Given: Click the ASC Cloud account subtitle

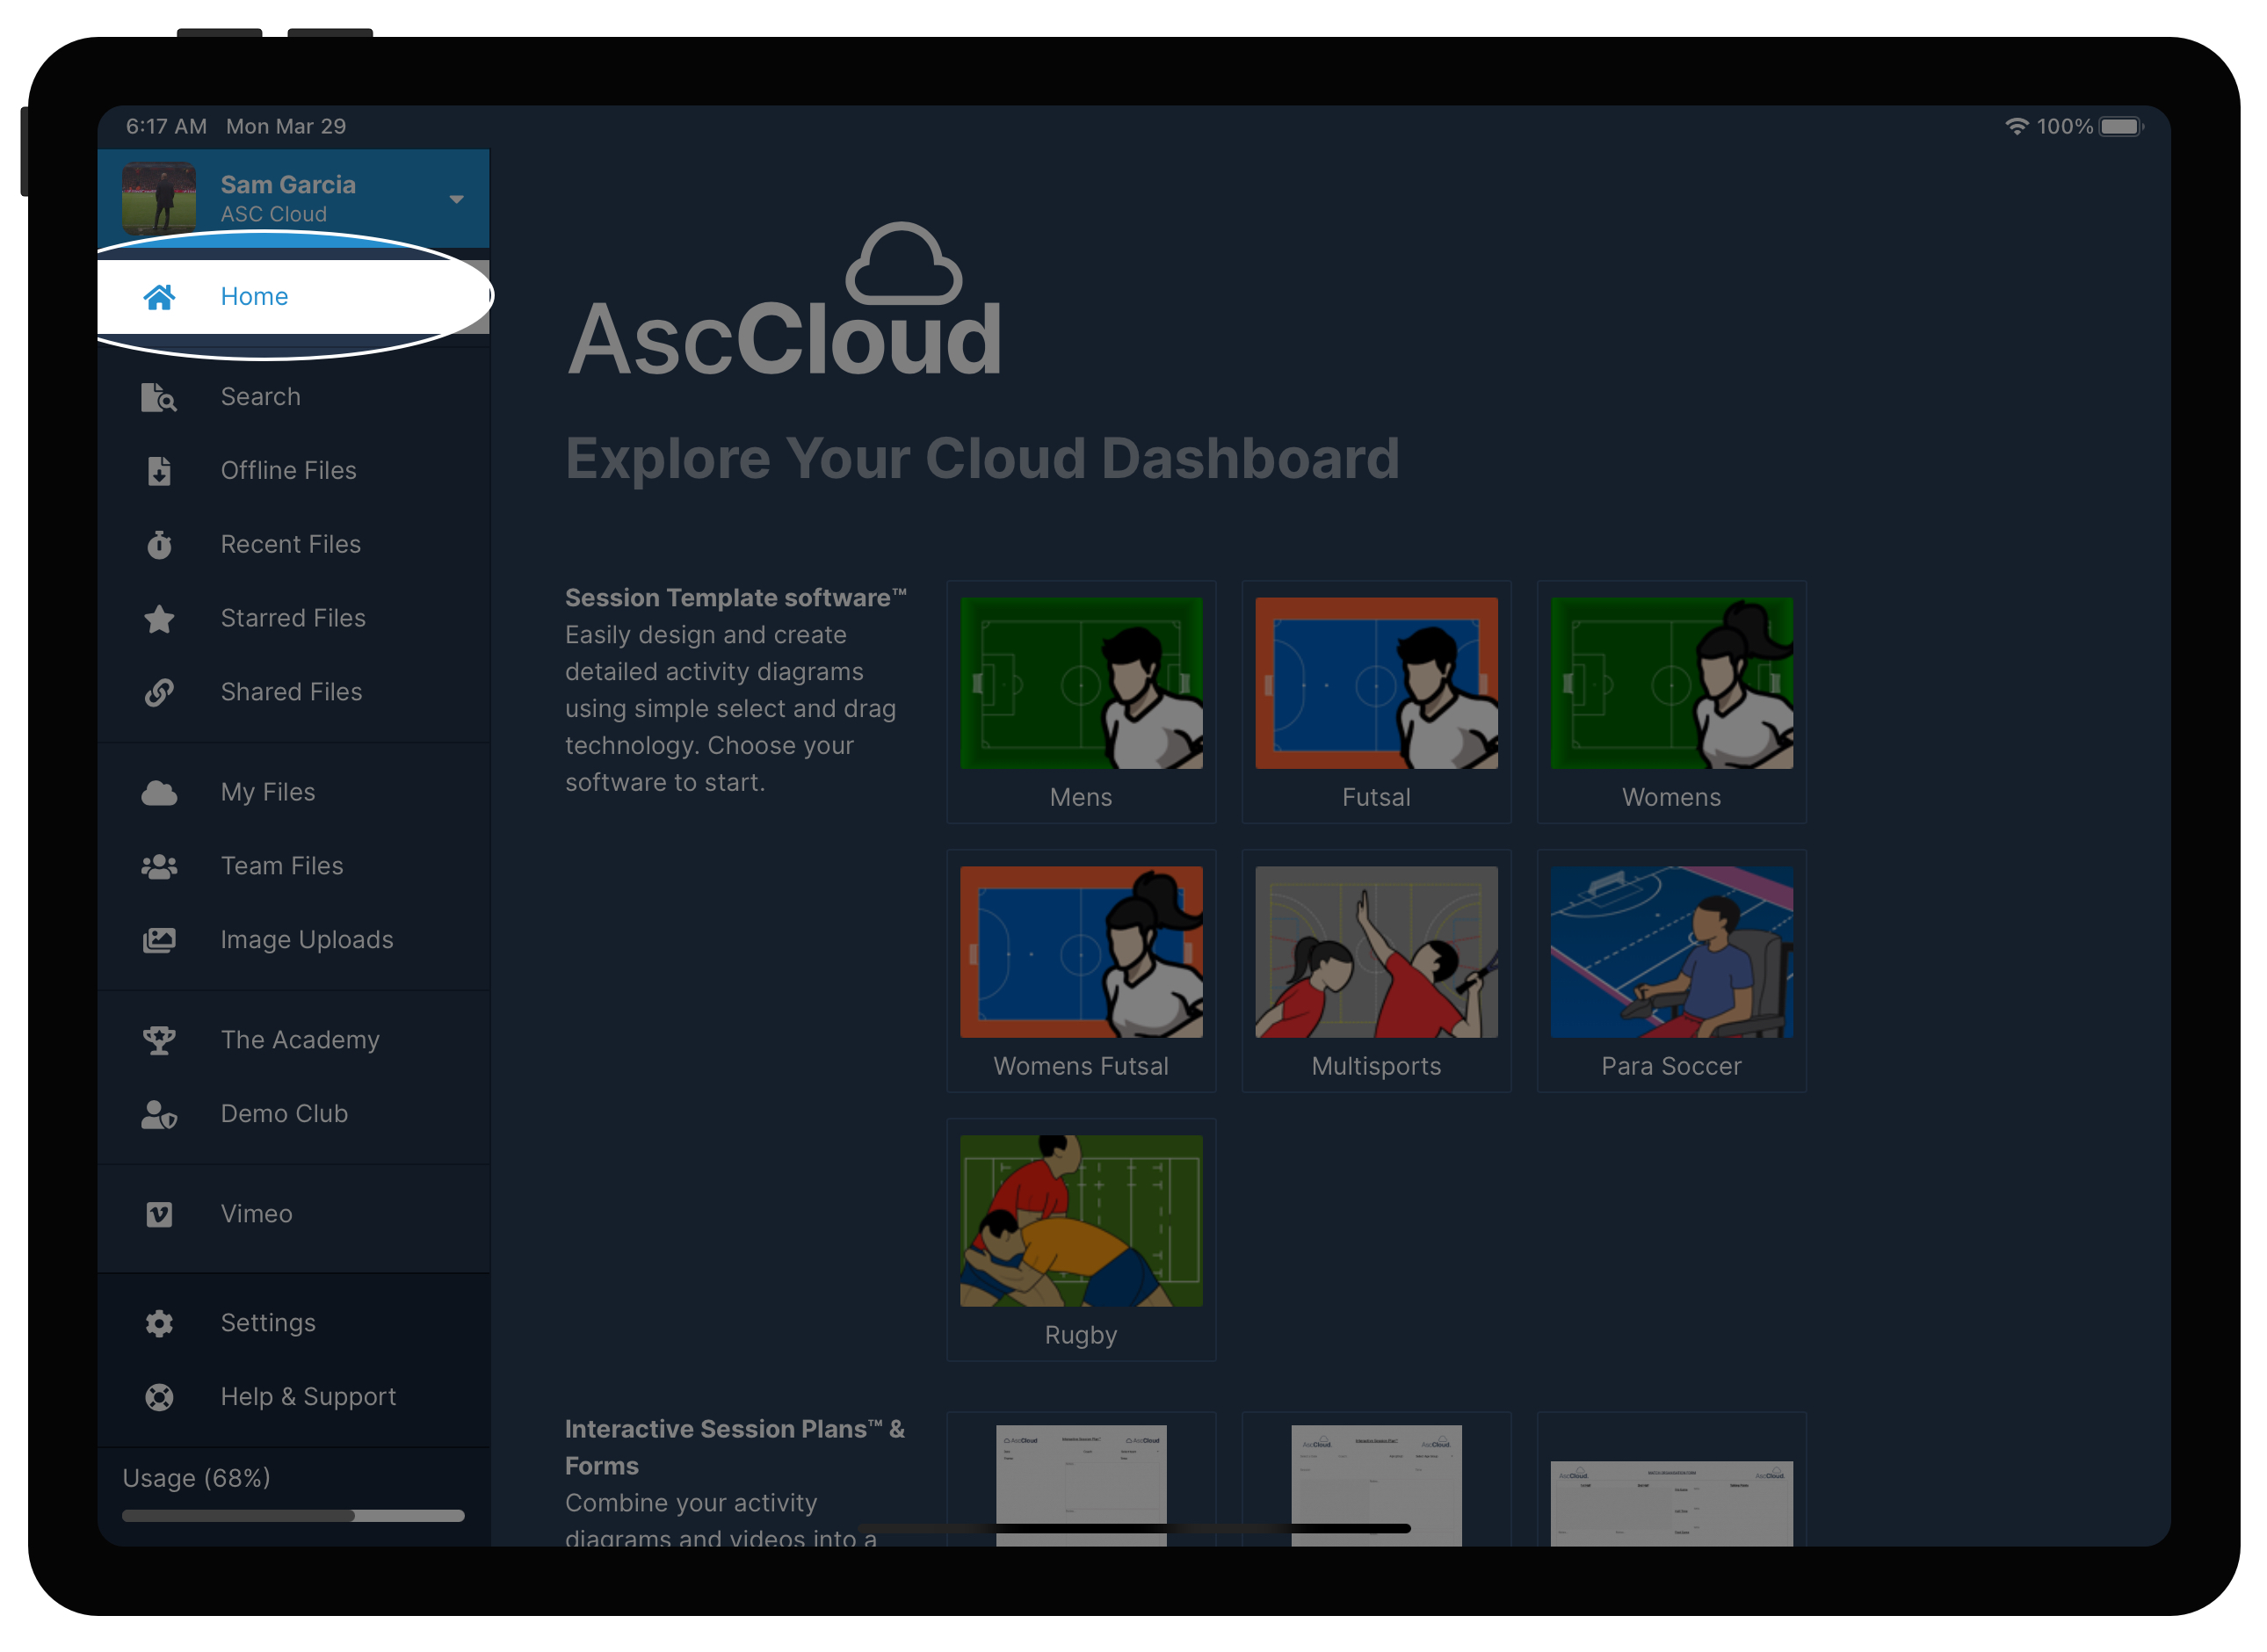Looking at the screenshot, I should pos(273,215).
